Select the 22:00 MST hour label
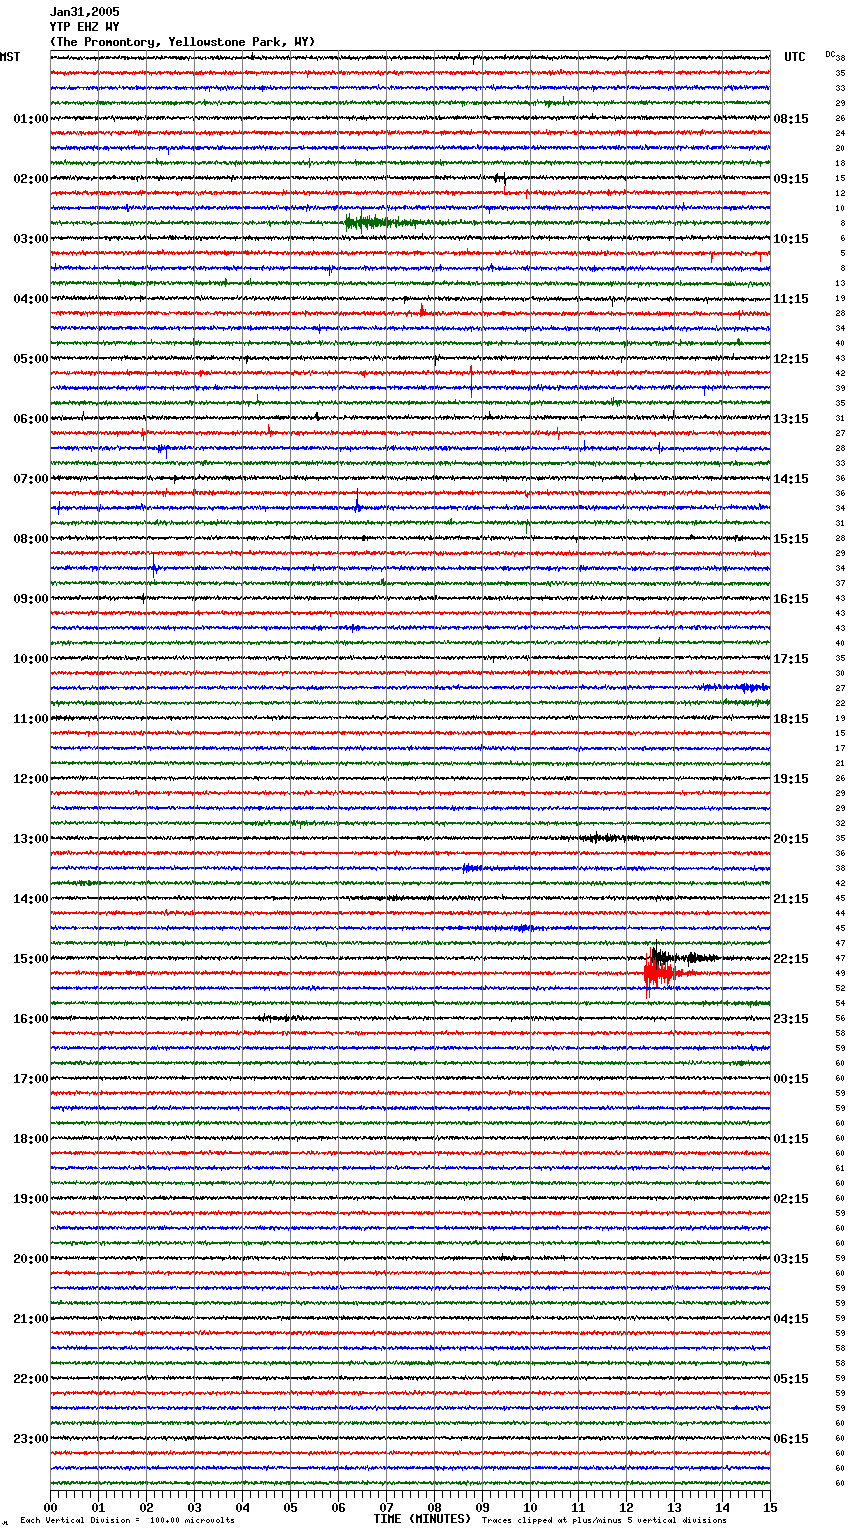This screenshot has width=850, height=1534. [x=31, y=1379]
